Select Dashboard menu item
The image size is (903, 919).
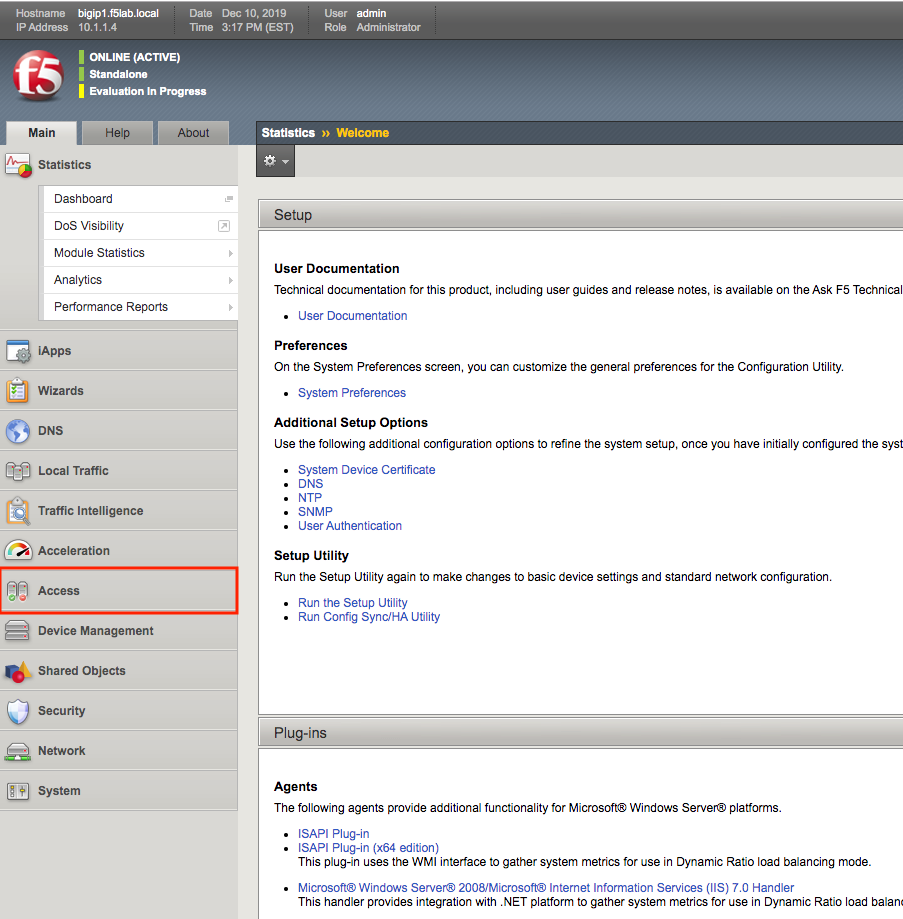141,199
